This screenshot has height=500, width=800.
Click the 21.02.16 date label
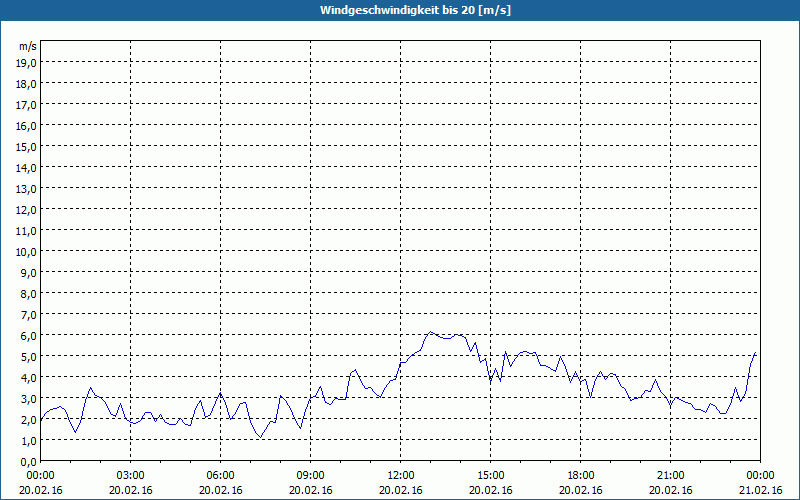click(761, 490)
